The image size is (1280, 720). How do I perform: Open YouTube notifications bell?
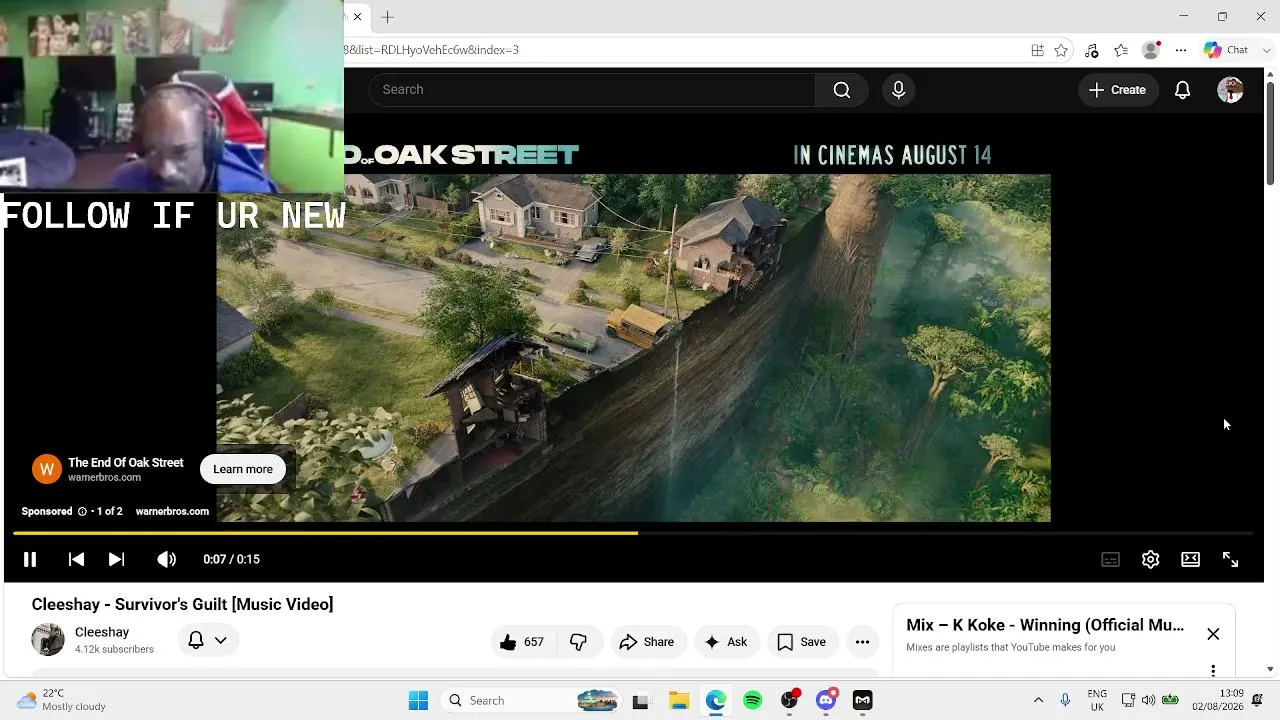[1182, 90]
